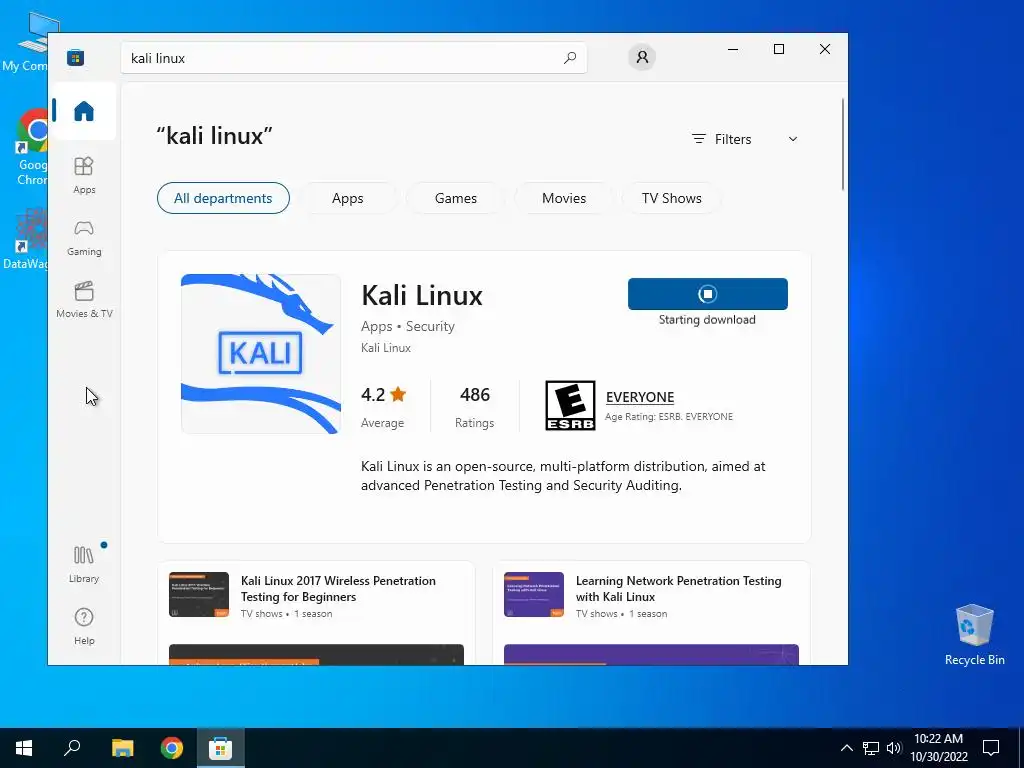Open Help in Store sidebar
1024x768 pixels.
coord(84,626)
